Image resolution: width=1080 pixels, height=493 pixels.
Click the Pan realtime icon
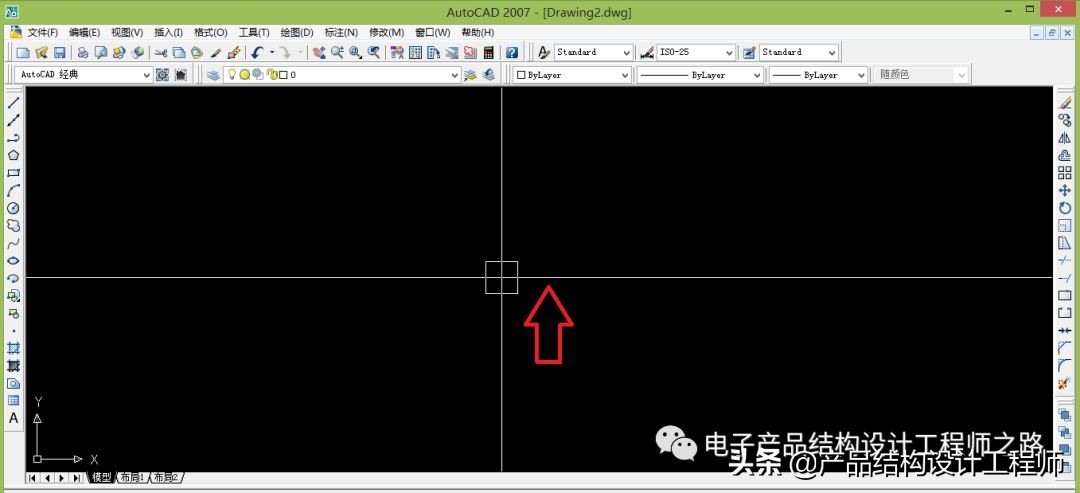pyautogui.click(x=319, y=52)
